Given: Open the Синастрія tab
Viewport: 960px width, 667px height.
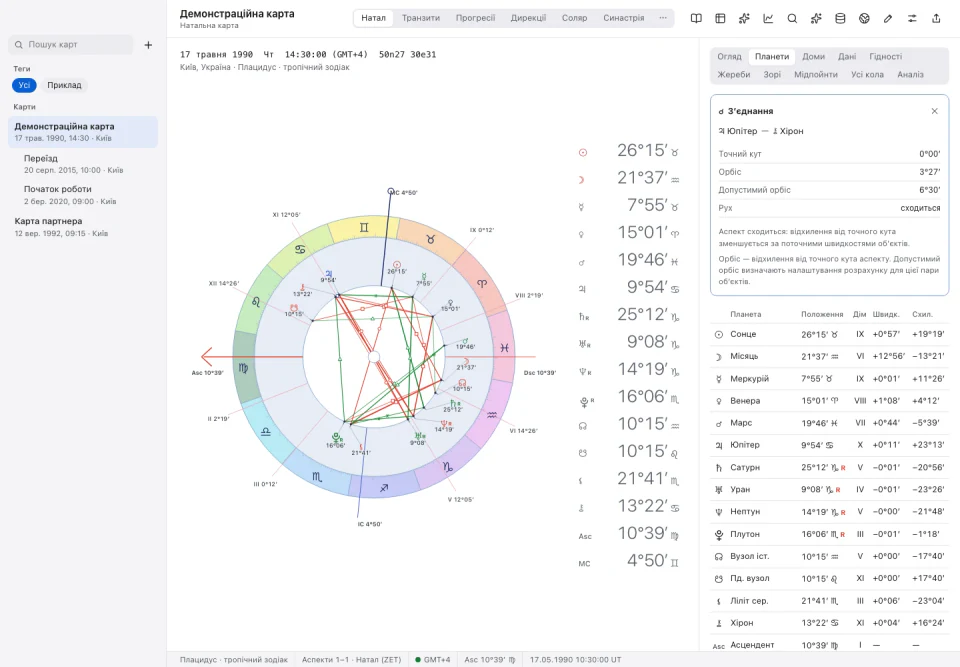Looking at the screenshot, I should 623,18.
